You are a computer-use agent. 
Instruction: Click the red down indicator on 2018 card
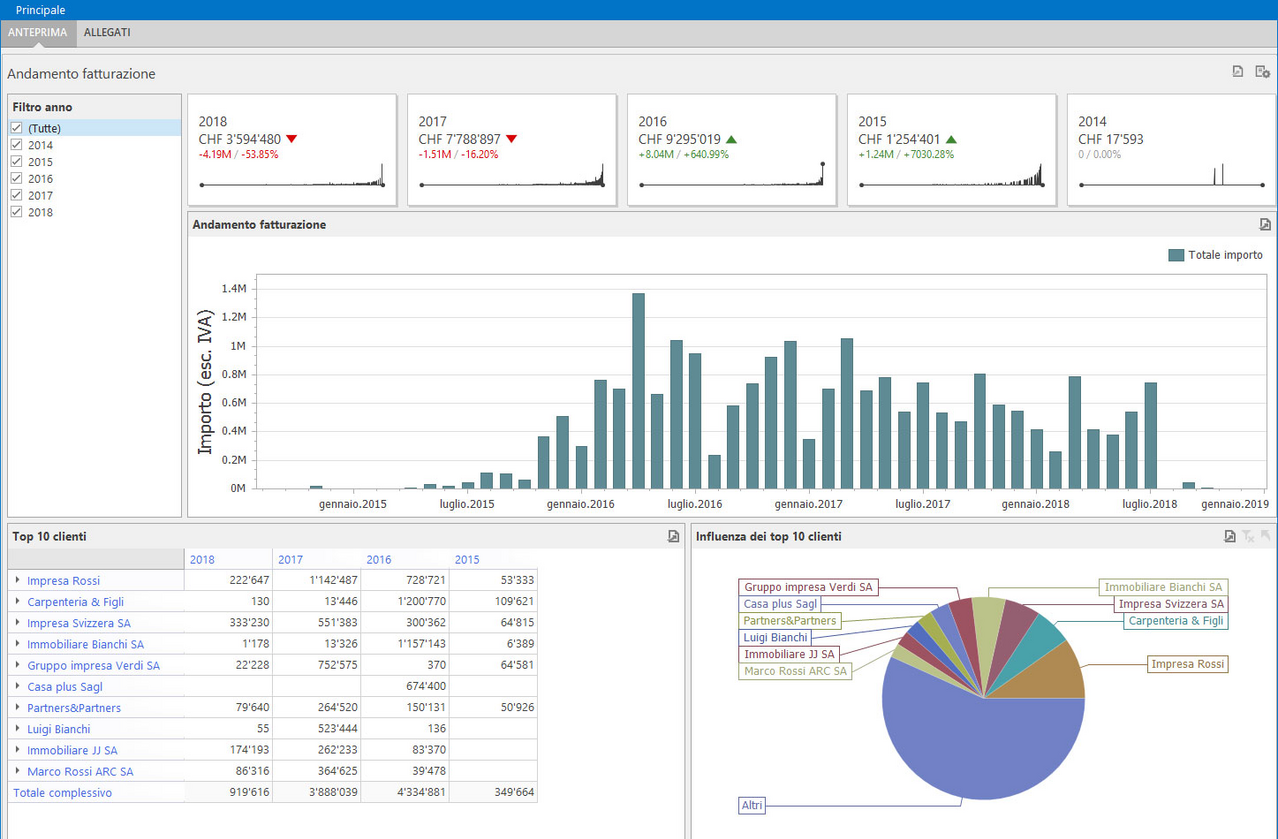291,139
